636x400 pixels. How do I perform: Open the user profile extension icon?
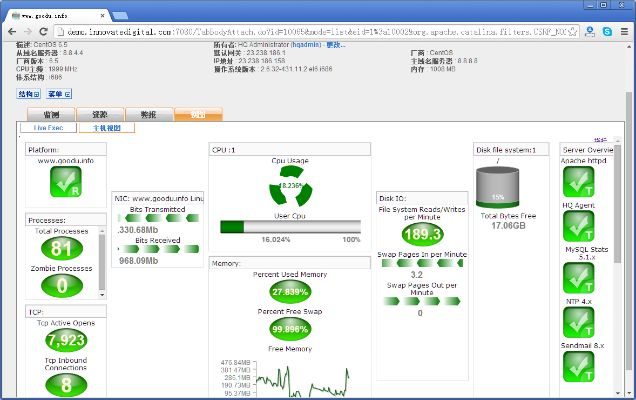[590, 31]
